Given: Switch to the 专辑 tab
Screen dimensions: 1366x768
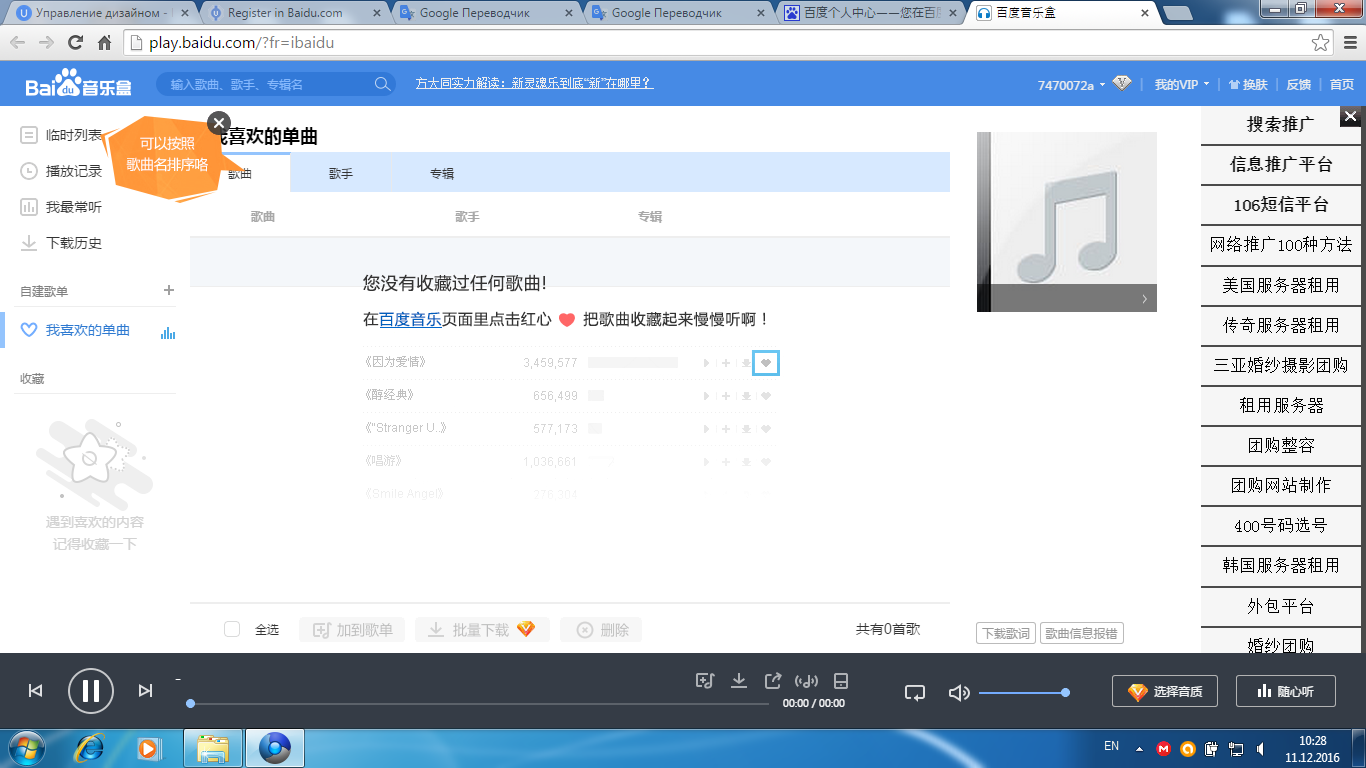Looking at the screenshot, I should (x=442, y=173).
